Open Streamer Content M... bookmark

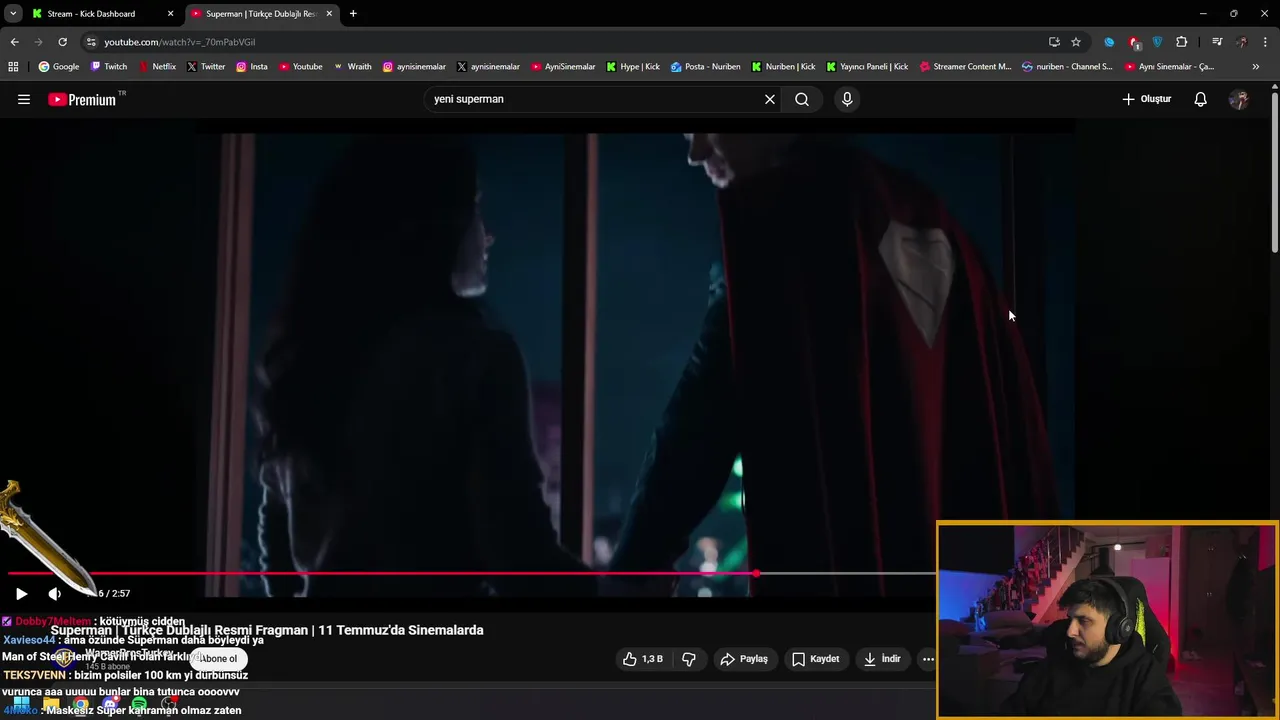pos(965,67)
